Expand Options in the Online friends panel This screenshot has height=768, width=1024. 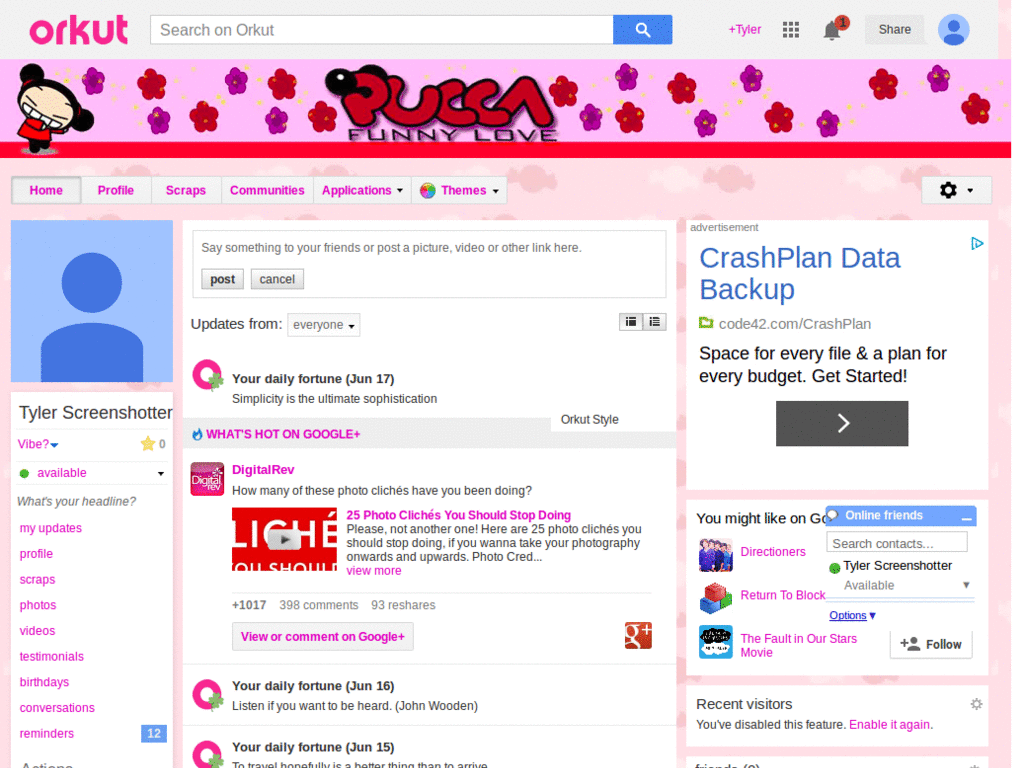[851, 615]
